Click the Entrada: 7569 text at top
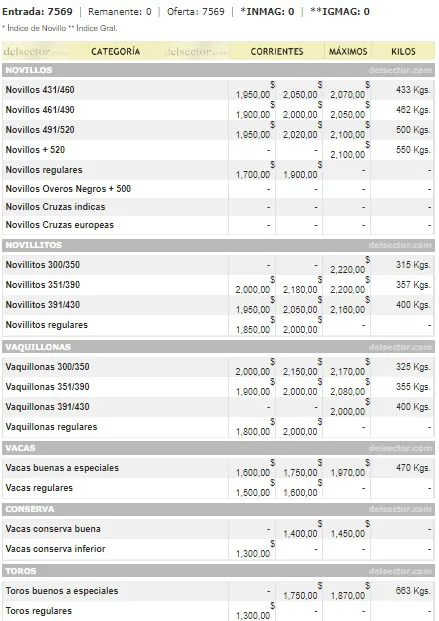This screenshot has width=439, height=621. pos(37,11)
